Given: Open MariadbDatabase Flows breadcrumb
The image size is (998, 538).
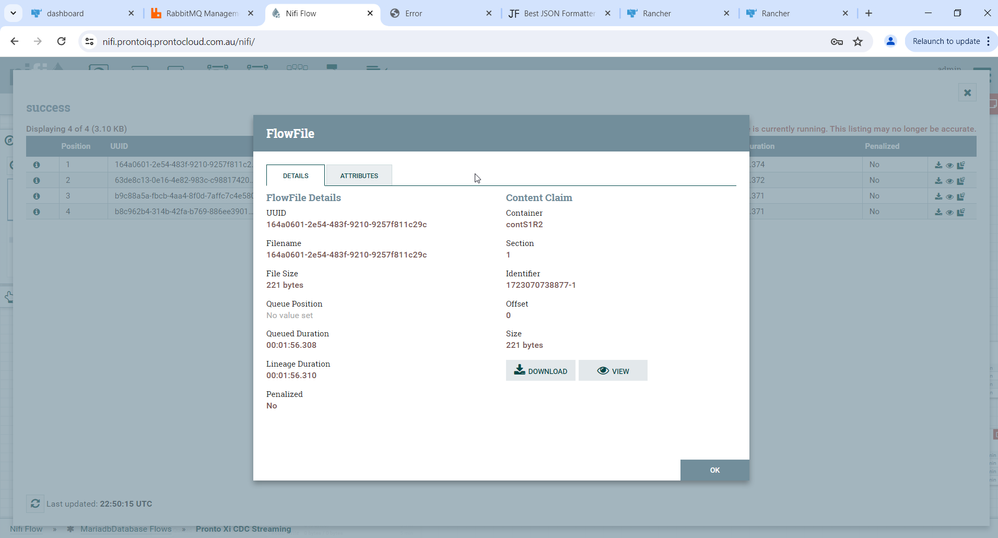Looking at the screenshot, I should [125, 529].
